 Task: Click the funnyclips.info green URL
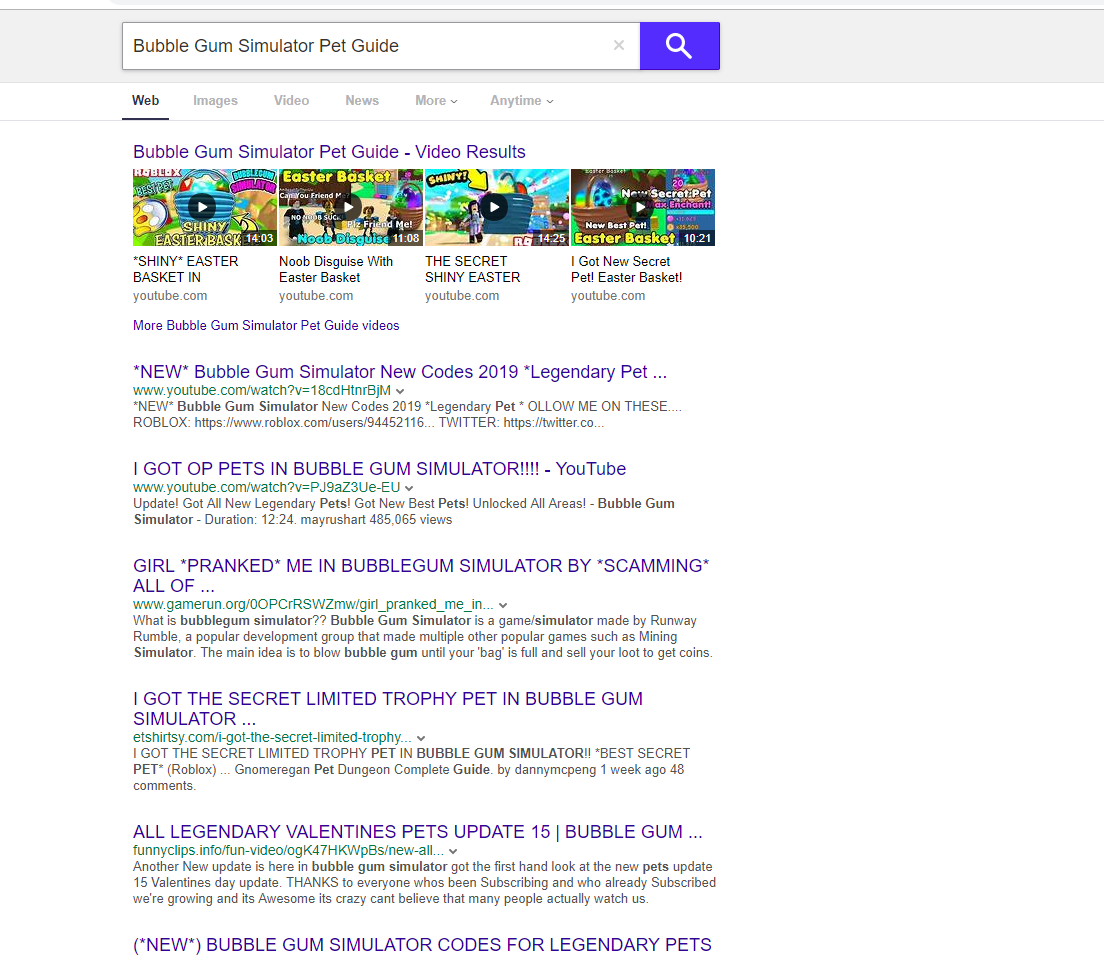point(289,851)
